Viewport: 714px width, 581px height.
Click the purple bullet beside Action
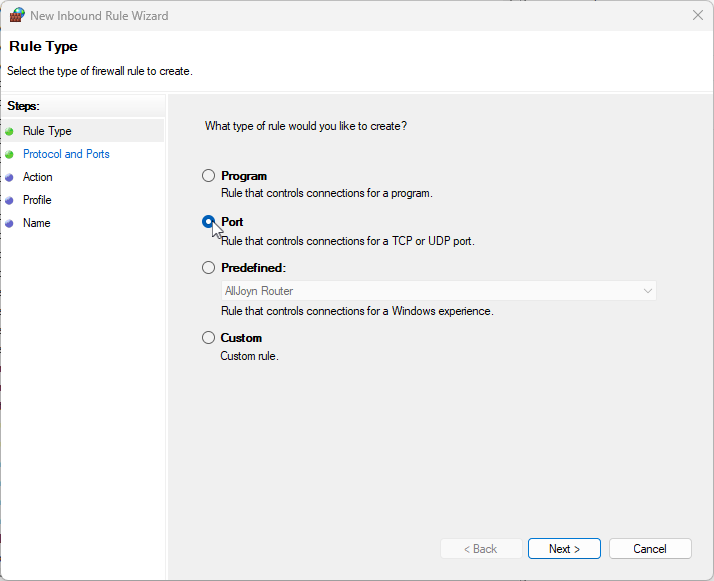[x=10, y=178]
